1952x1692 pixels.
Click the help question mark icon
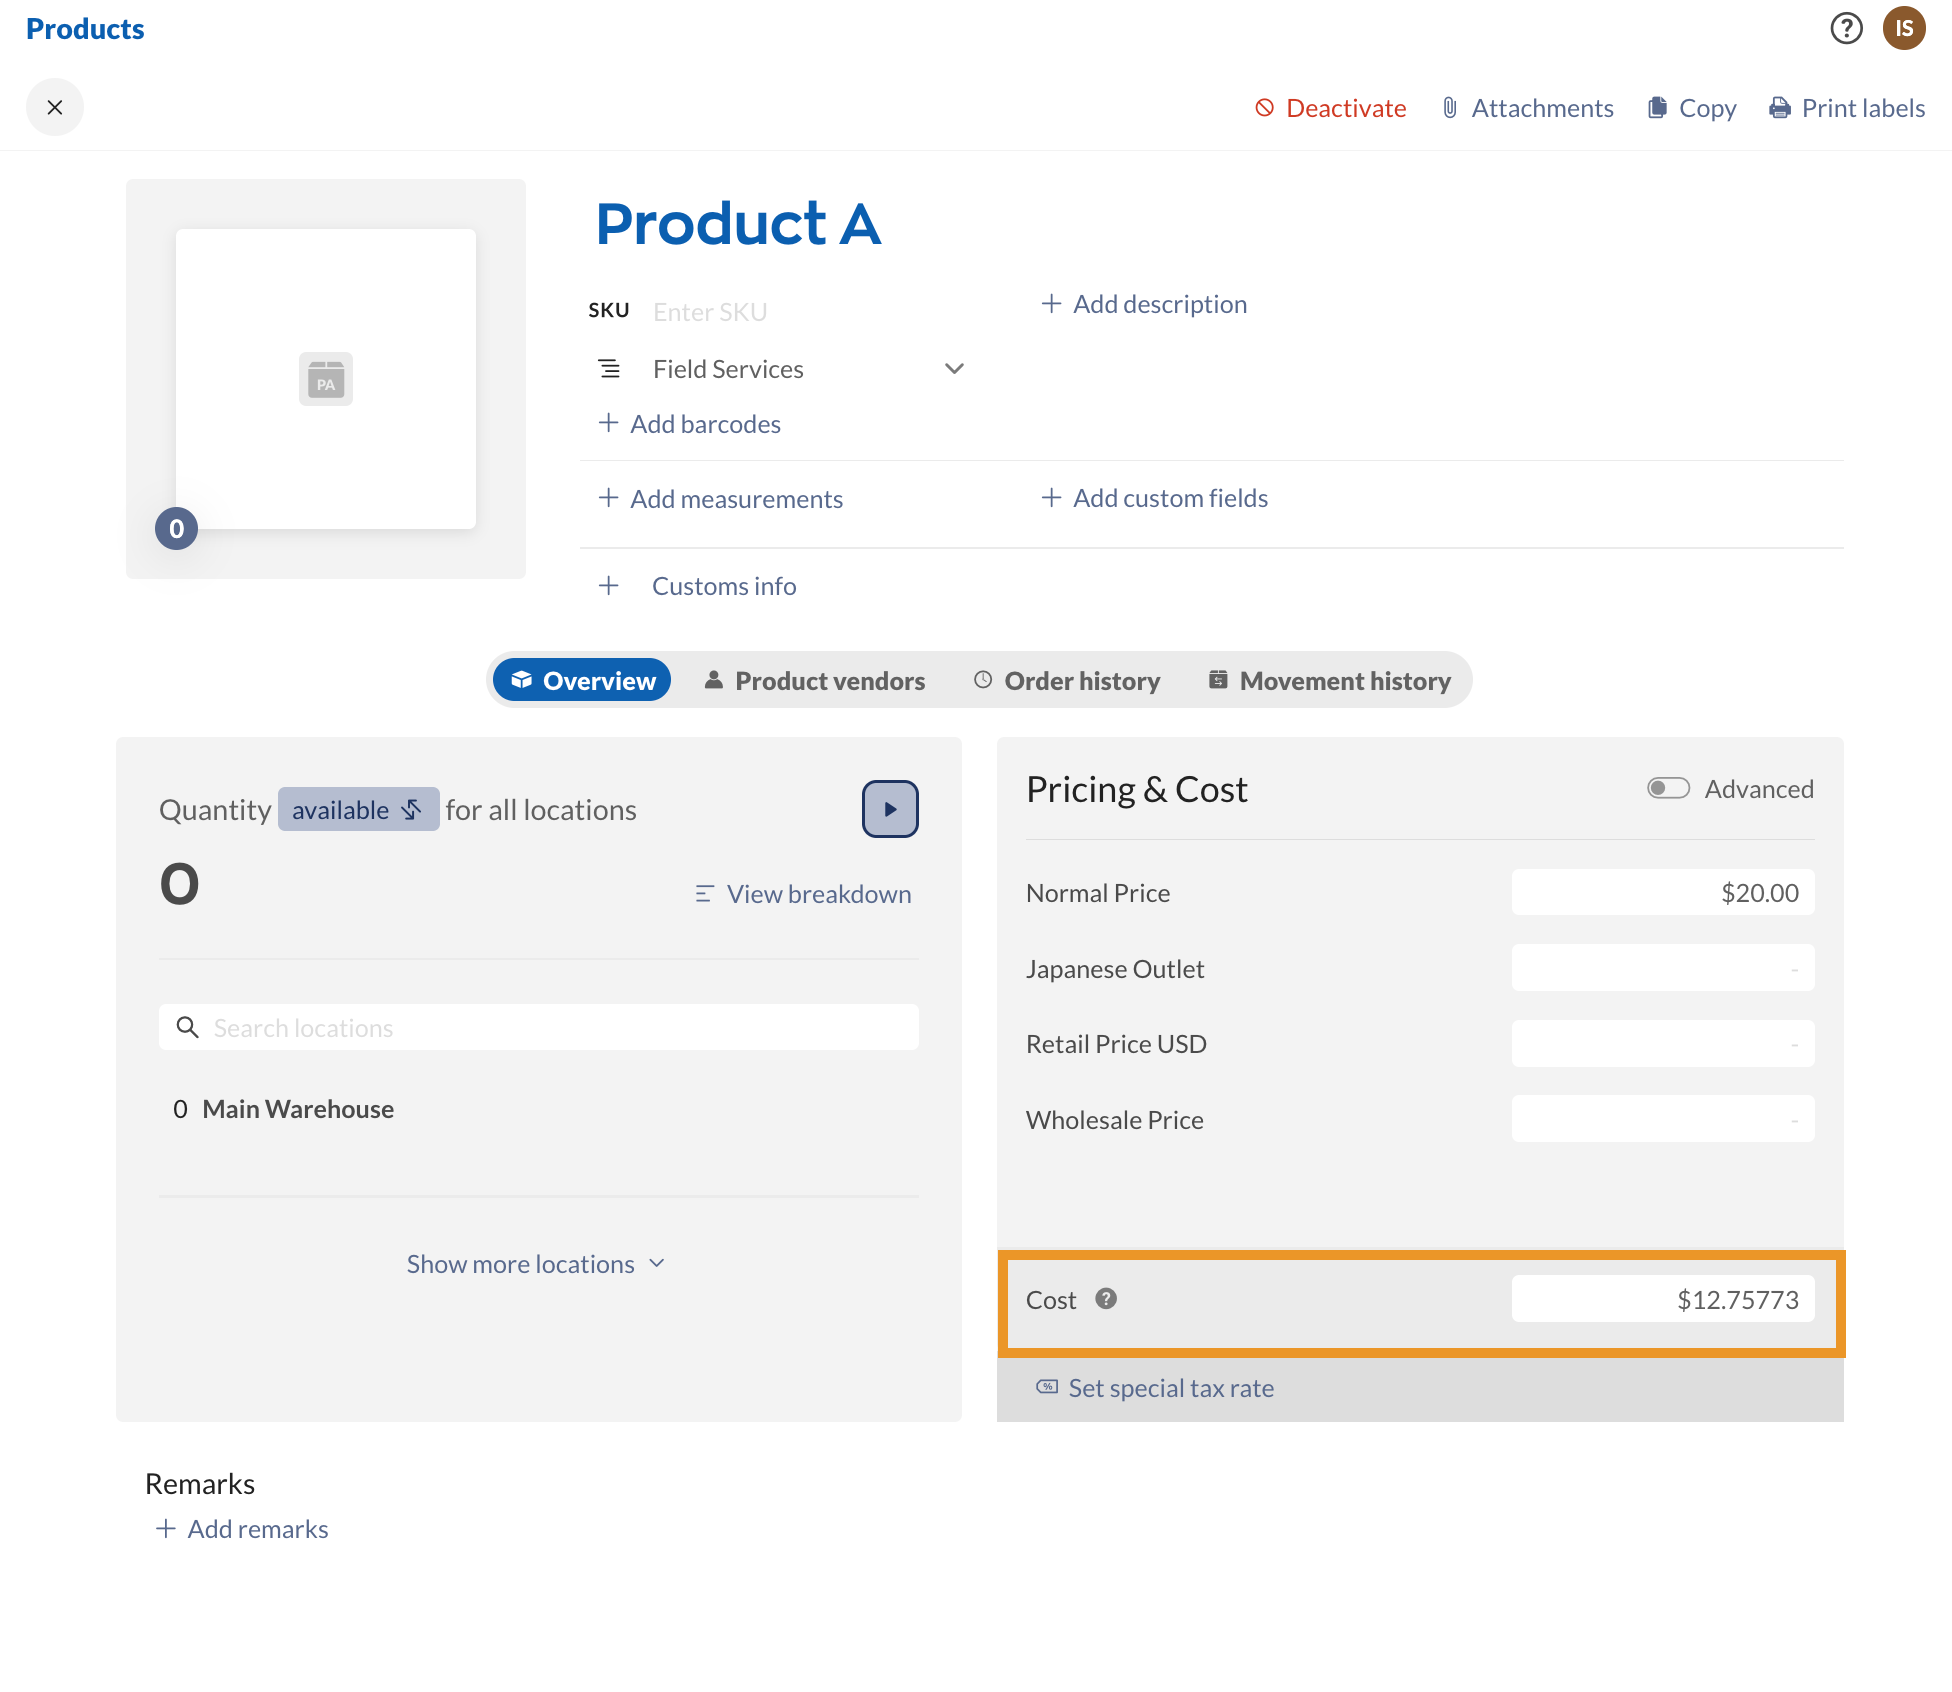pyautogui.click(x=1846, y=28)
